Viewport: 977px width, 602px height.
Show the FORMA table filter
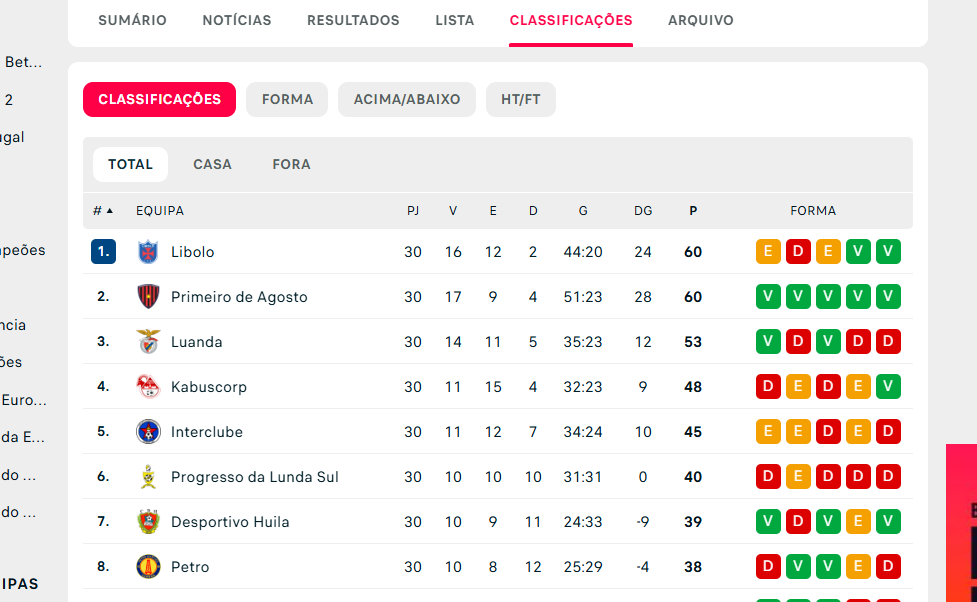pyautogui.click(x=287, y=100)
